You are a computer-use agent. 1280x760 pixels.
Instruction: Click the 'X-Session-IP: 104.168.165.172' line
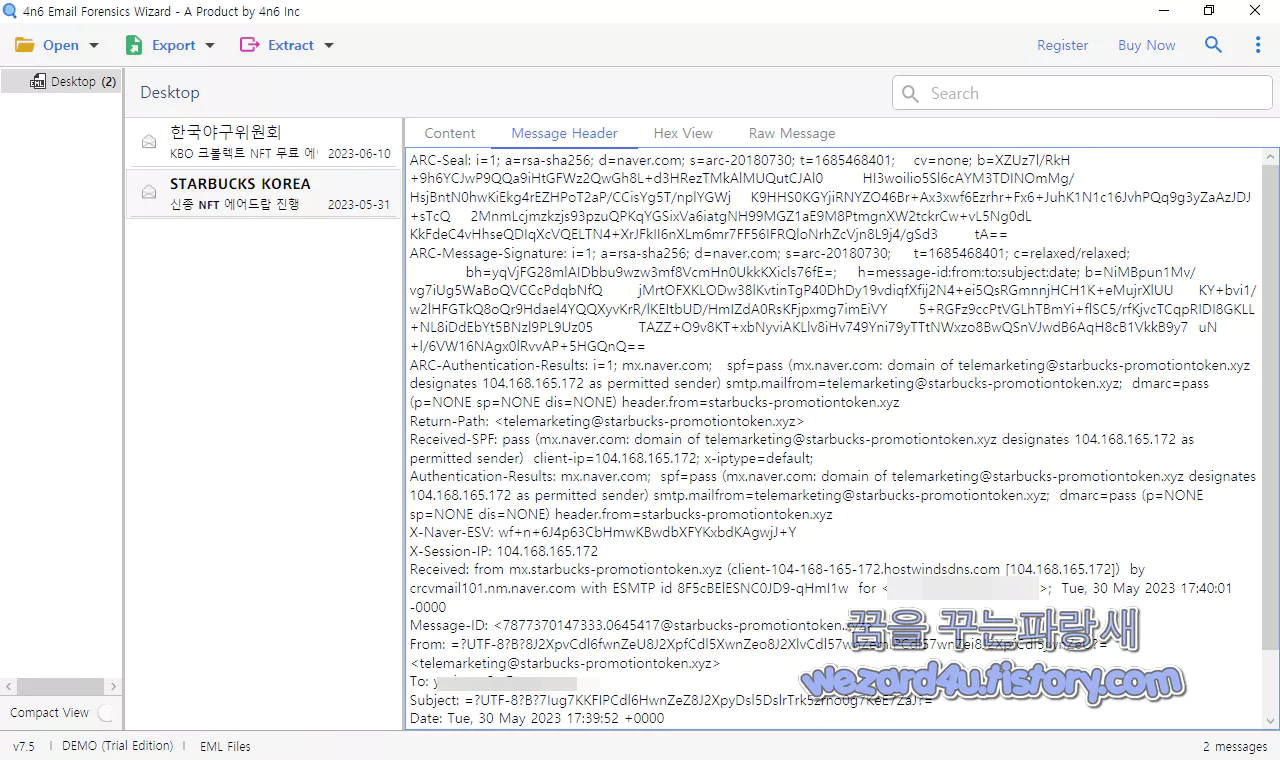504,551
